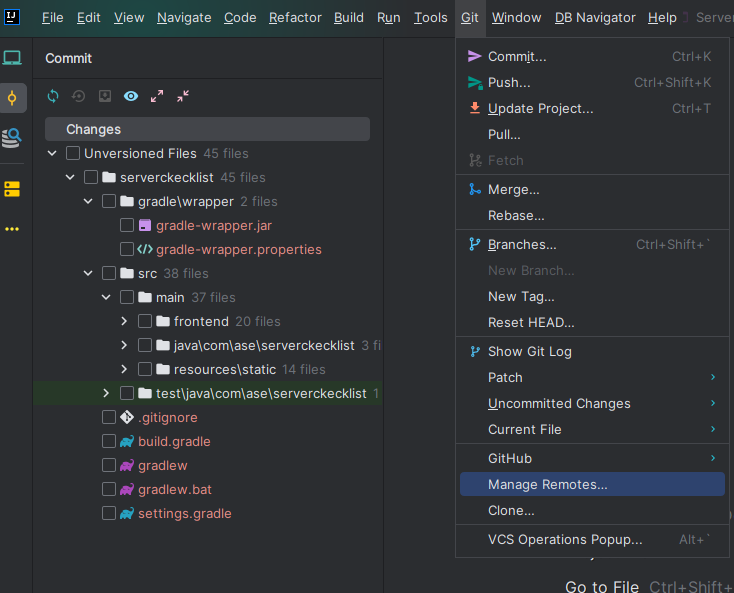Expand the test\java\com\ase\serverckecklist node

(106, 393)
